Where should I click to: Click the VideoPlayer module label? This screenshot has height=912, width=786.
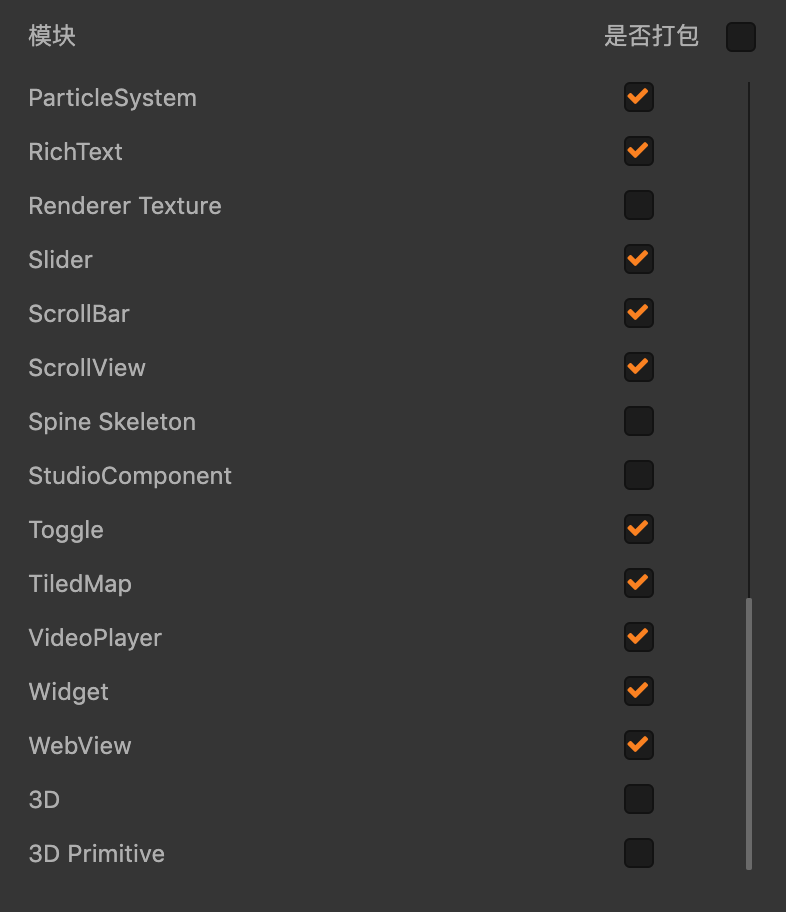pos(95,638)
